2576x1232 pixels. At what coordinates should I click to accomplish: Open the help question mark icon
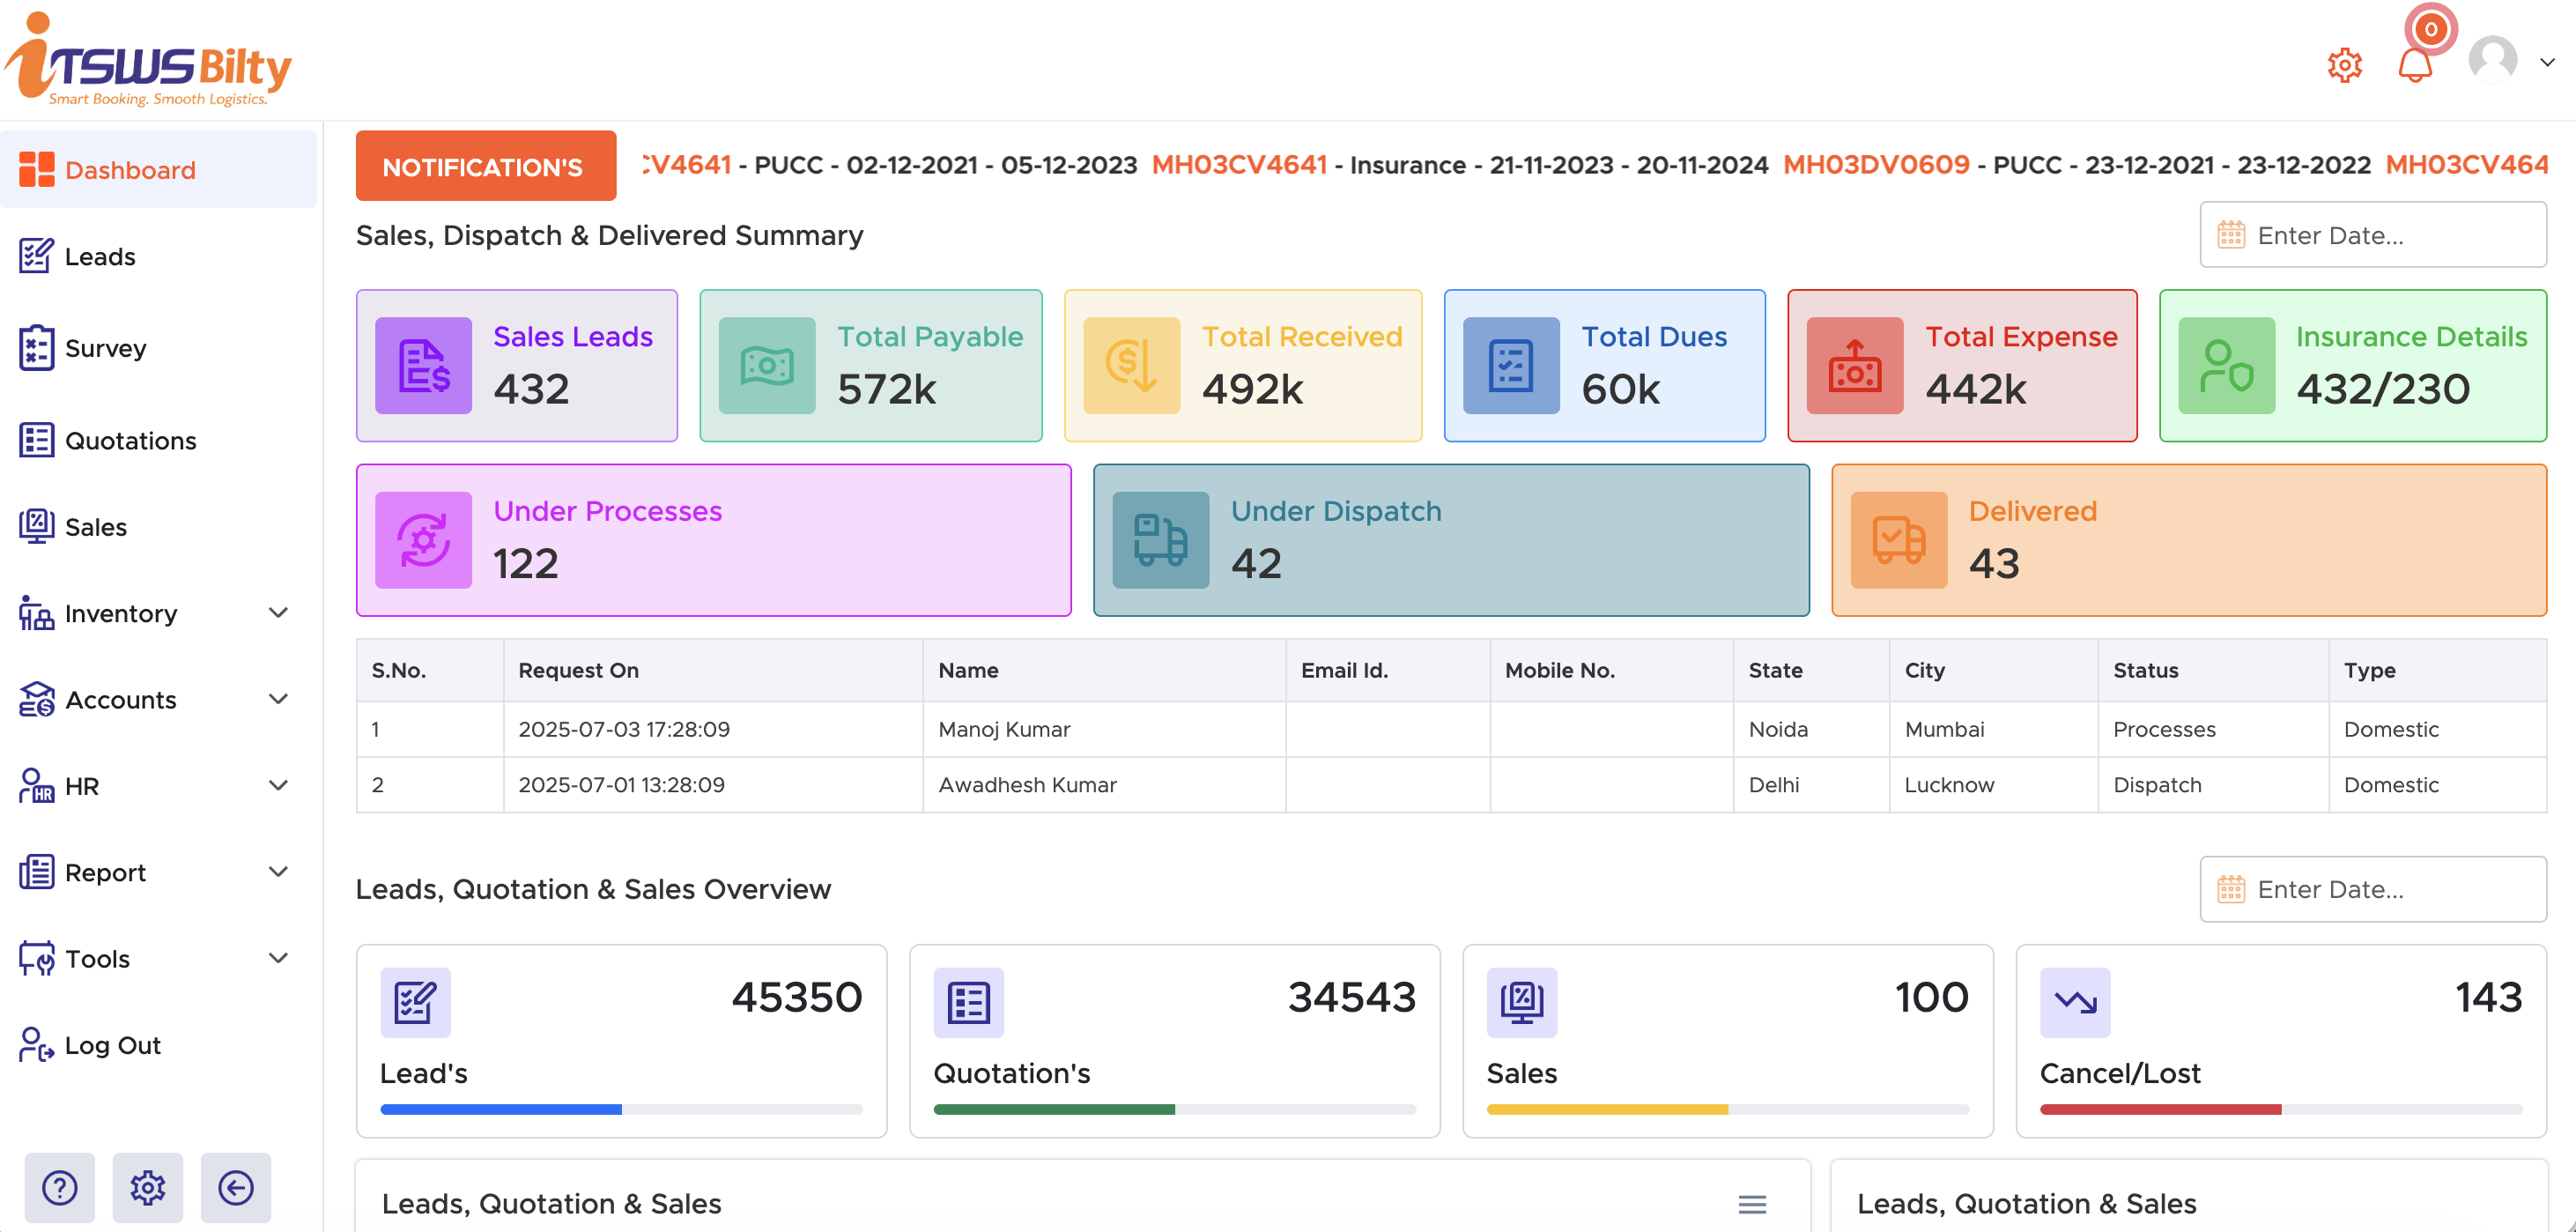pos(59,1188)
